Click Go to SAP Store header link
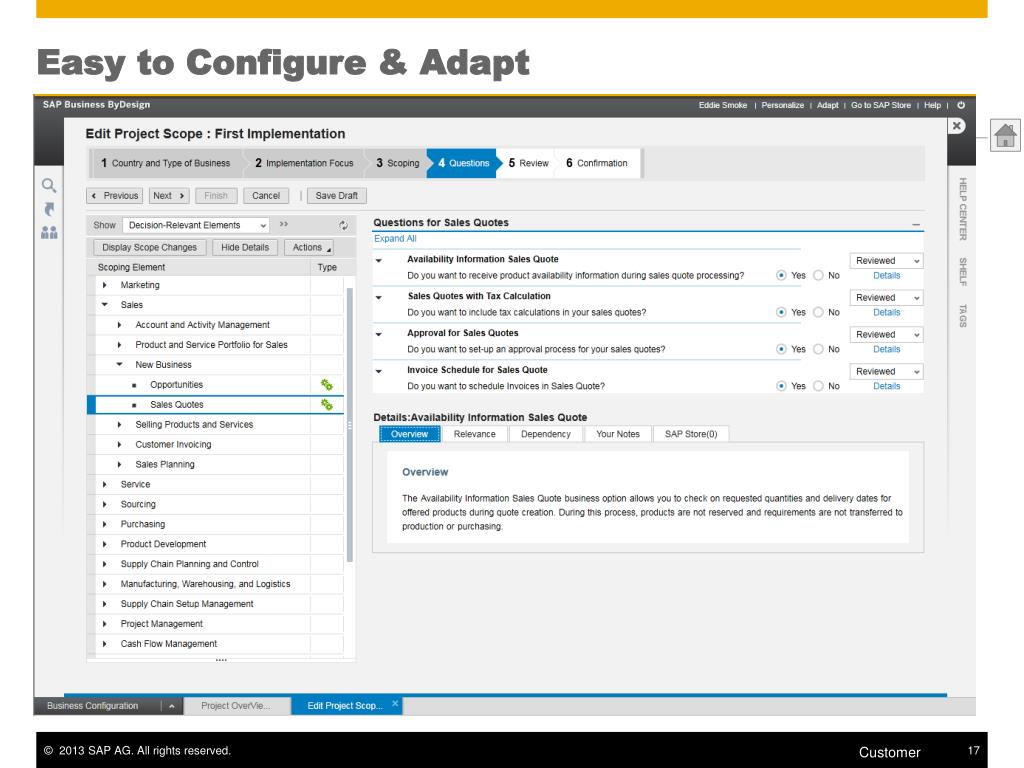The width and height of the screenshot is (1024, 768). click(880, 105)
